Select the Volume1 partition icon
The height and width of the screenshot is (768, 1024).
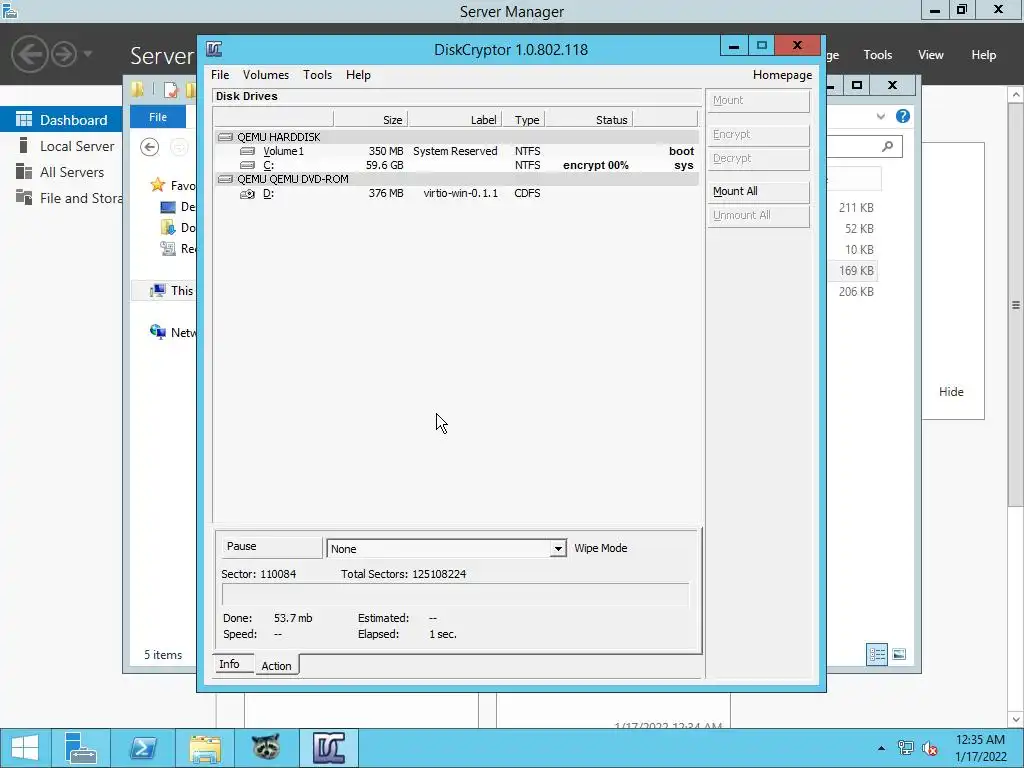coord(248,152)
